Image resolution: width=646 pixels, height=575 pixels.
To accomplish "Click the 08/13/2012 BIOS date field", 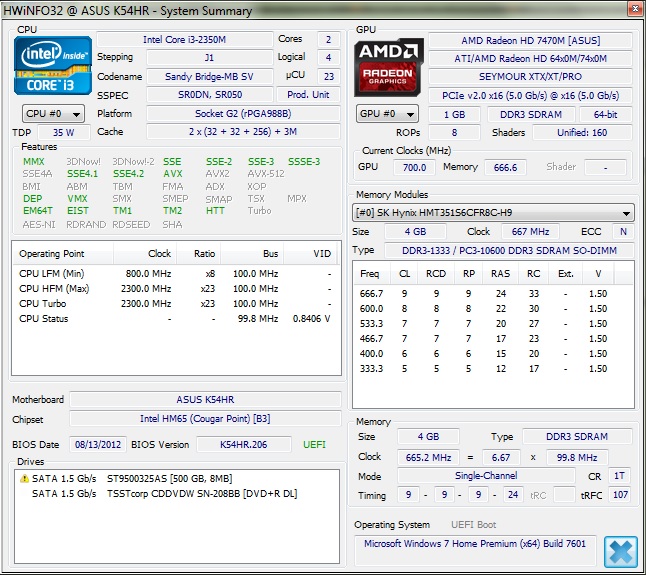I will [x=98, y=444].
